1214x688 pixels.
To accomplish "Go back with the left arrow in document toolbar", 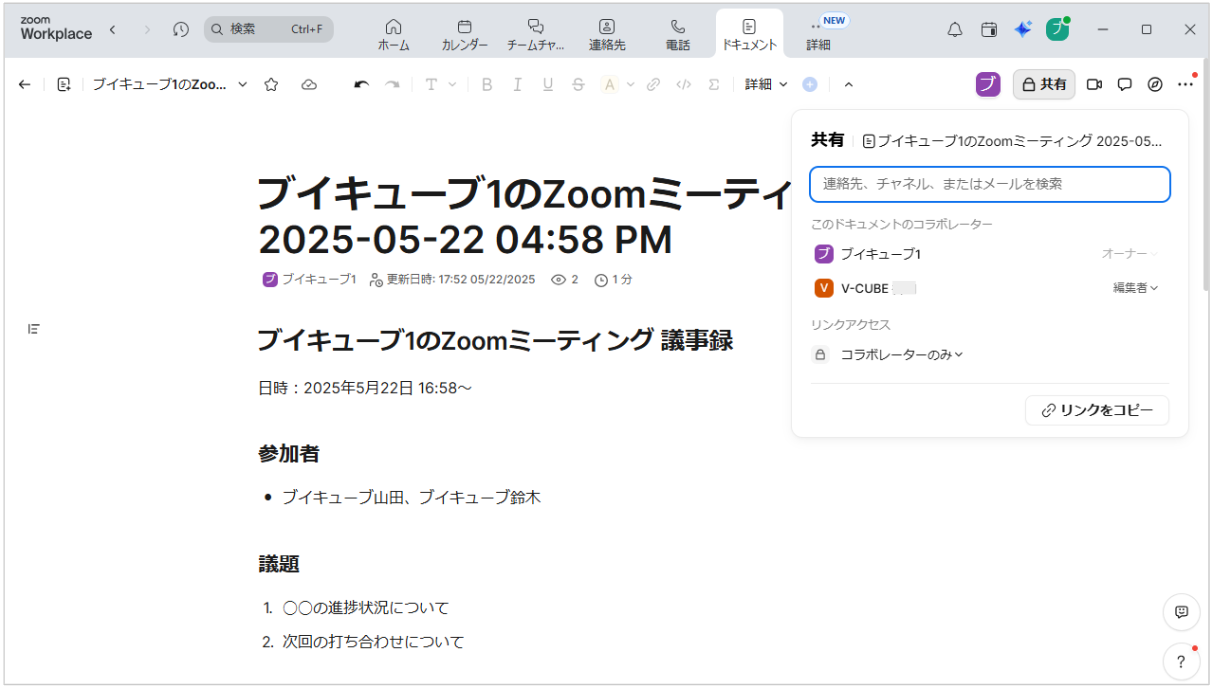I will tap(25, 85).
